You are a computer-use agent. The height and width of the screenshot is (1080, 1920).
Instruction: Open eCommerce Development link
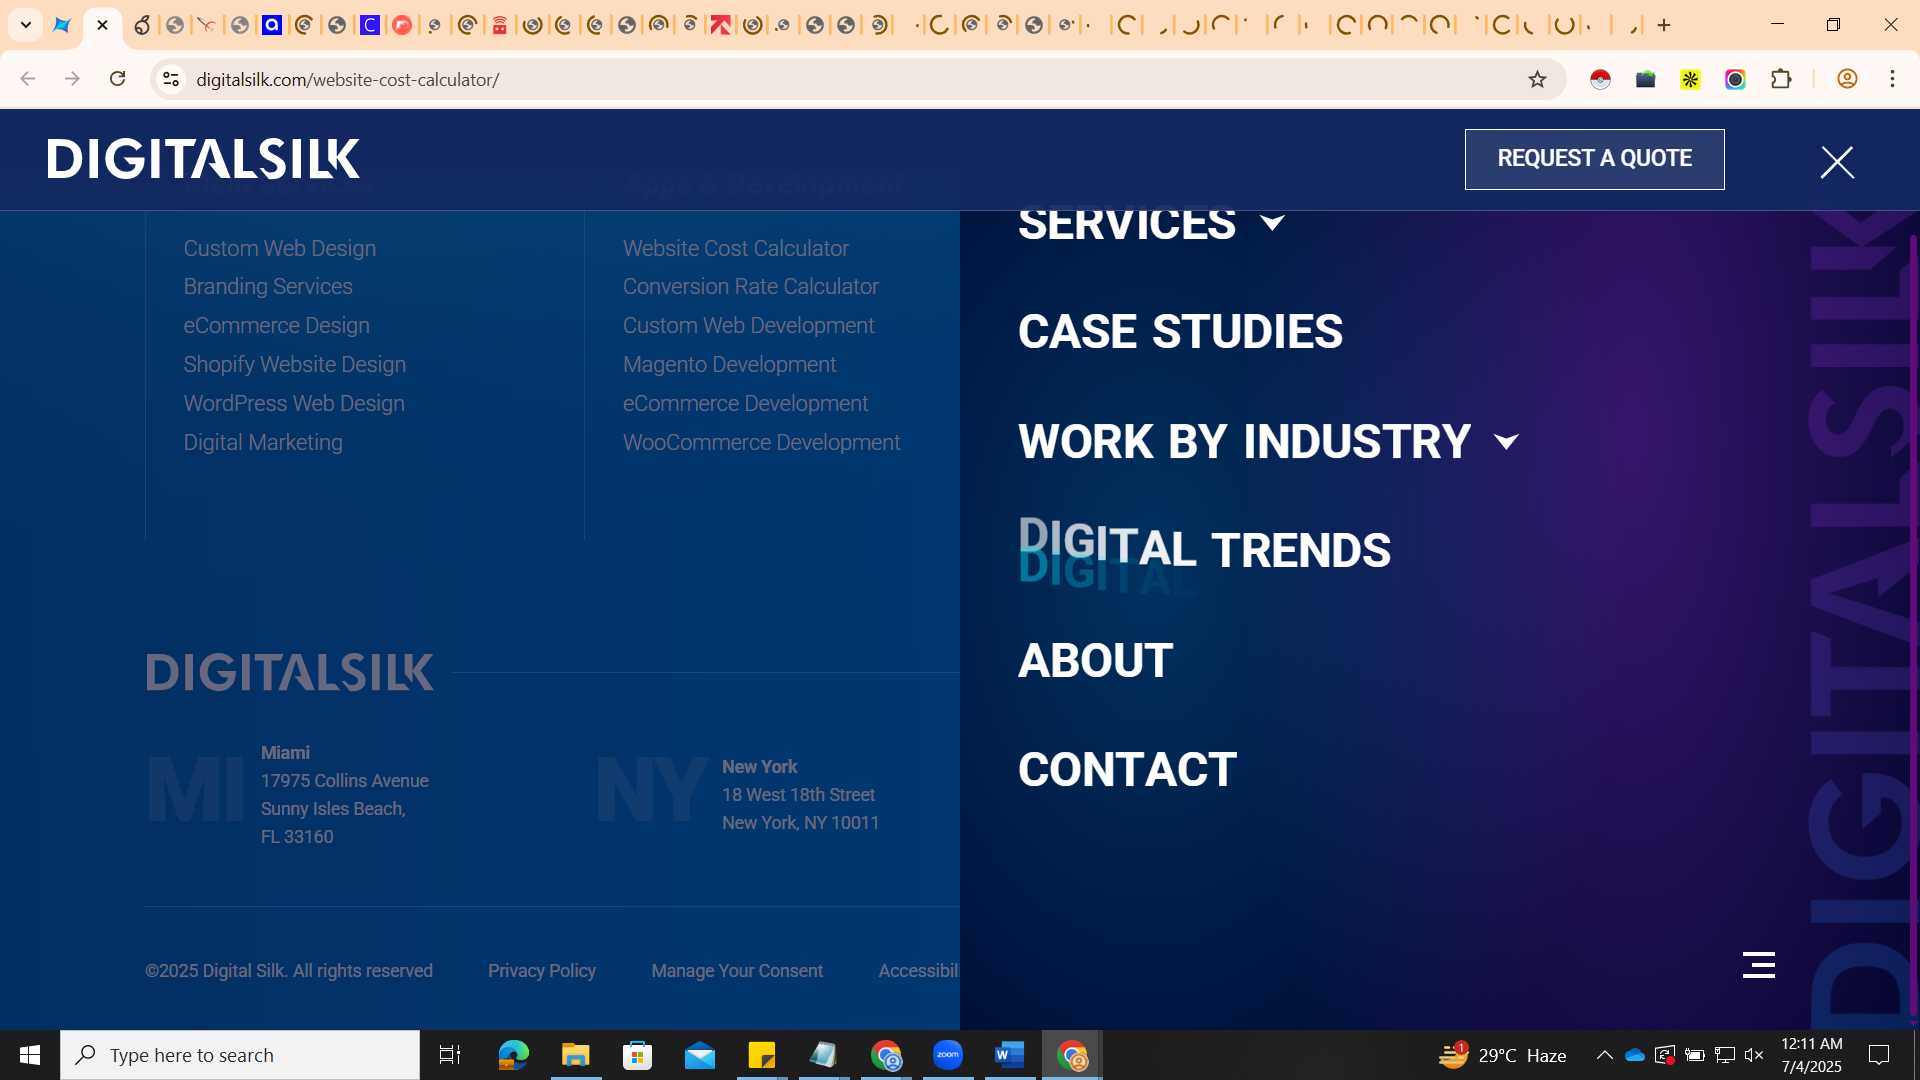tap(745, 403)
